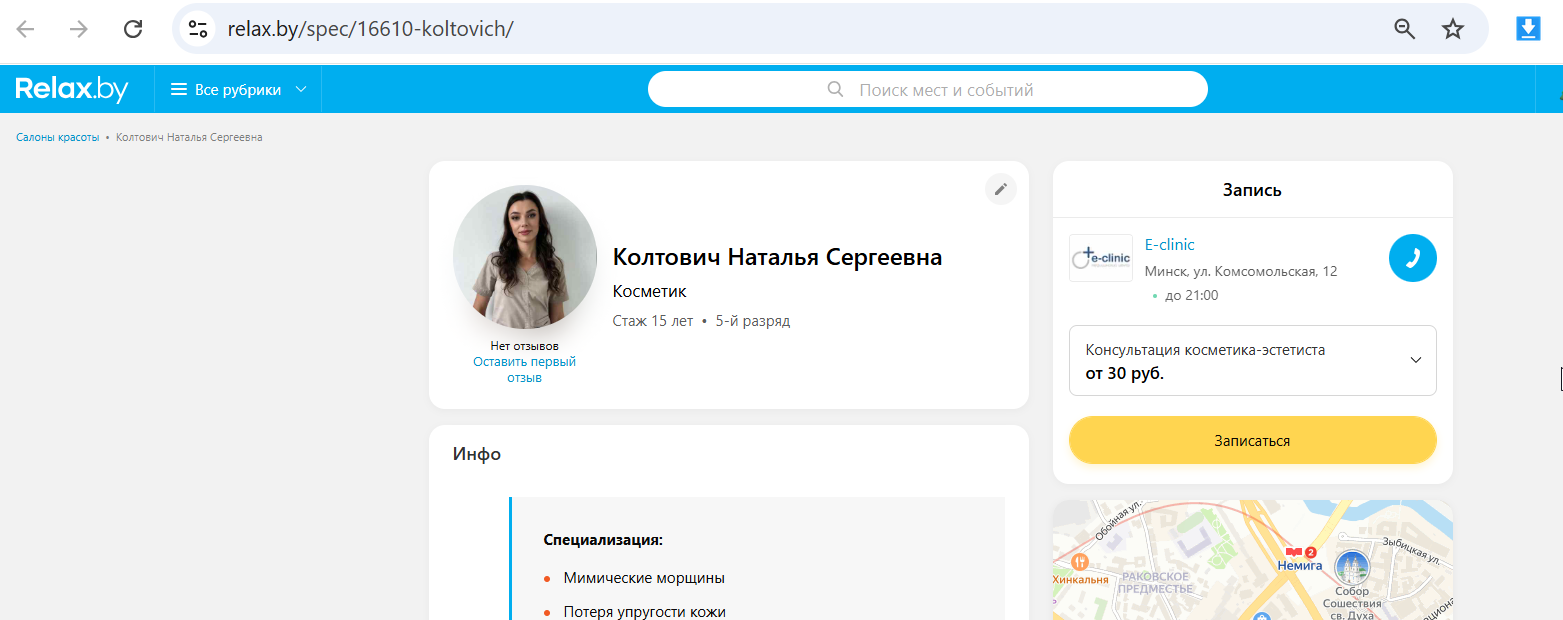Click the Хинкальня restaurant marker on the map

coord(1079,563)
